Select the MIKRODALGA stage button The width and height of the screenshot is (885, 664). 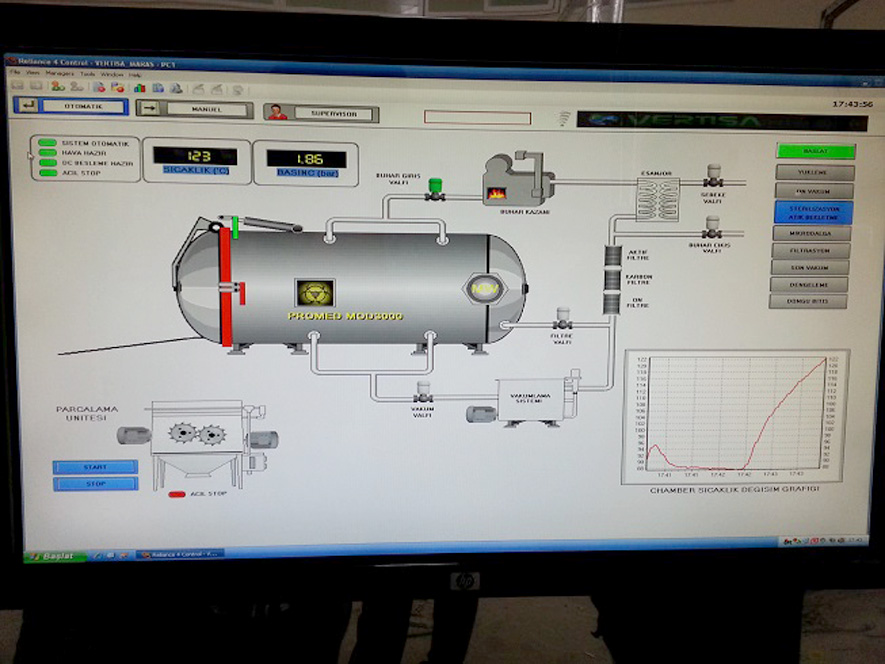pos(812,233)
